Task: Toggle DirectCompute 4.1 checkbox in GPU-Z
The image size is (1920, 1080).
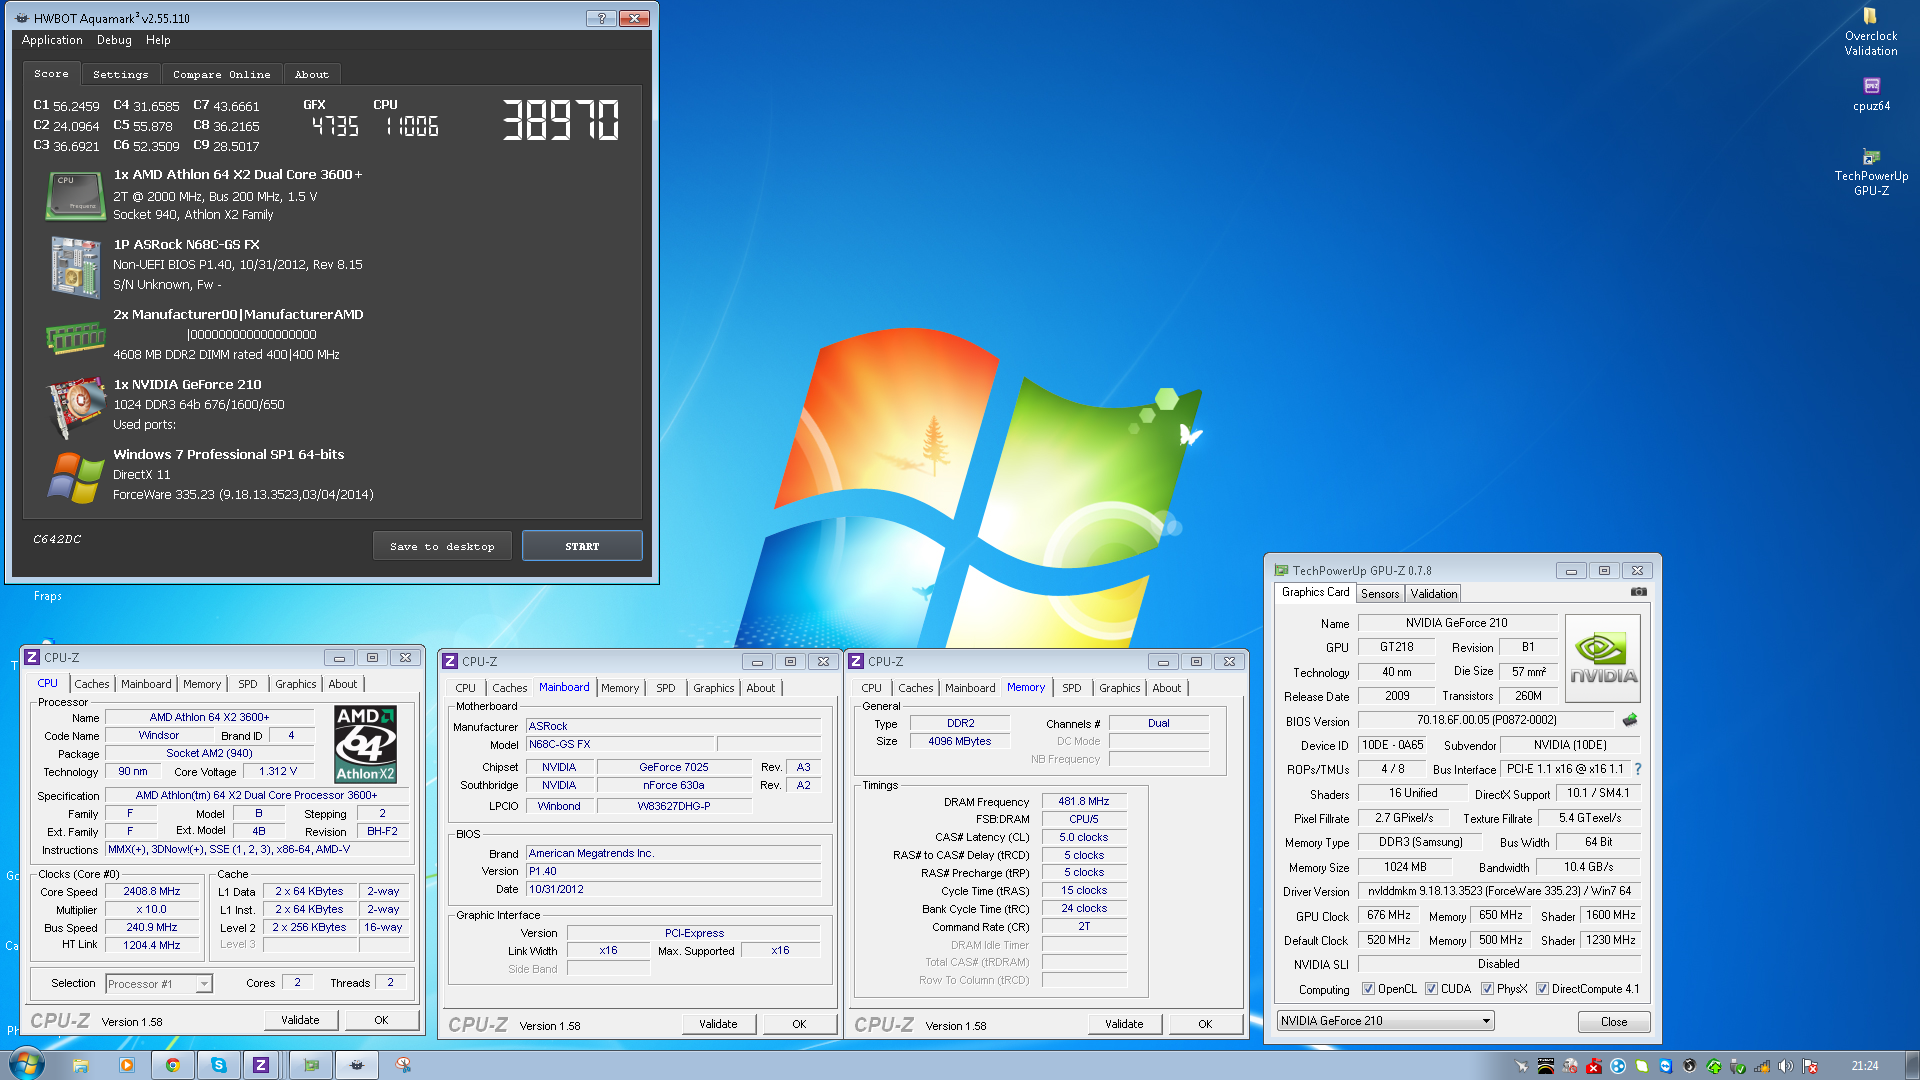Action: tap(1542, 989)
